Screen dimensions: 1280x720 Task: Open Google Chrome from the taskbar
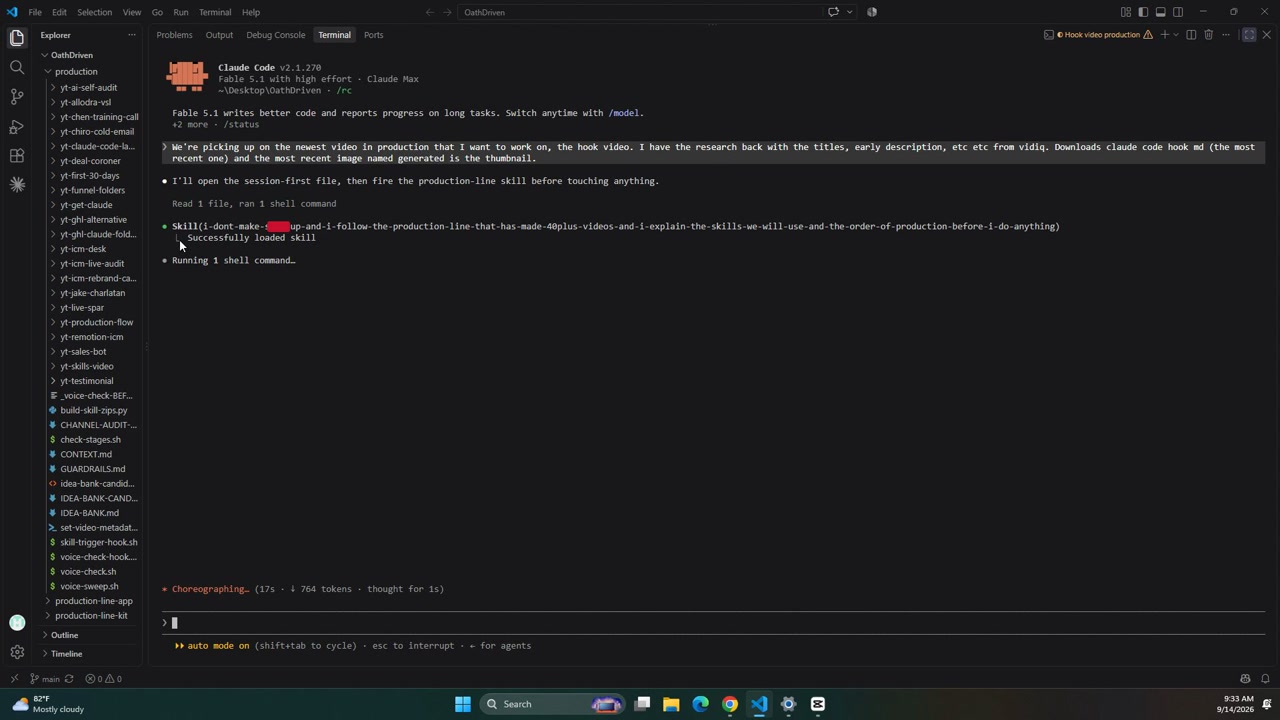[730, 704]
